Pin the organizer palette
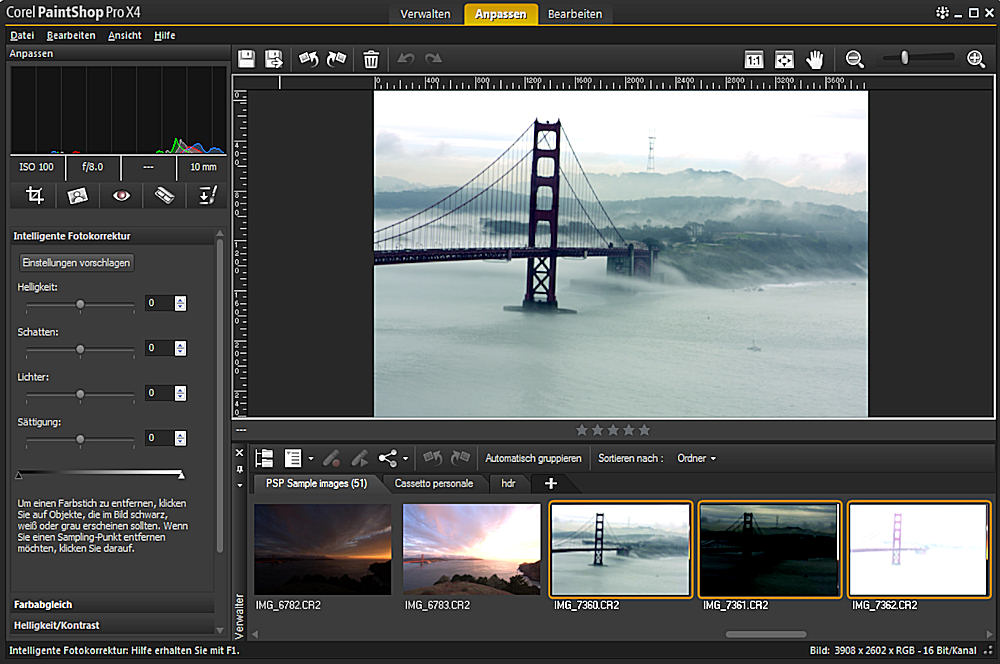 (x=240, y=469)
